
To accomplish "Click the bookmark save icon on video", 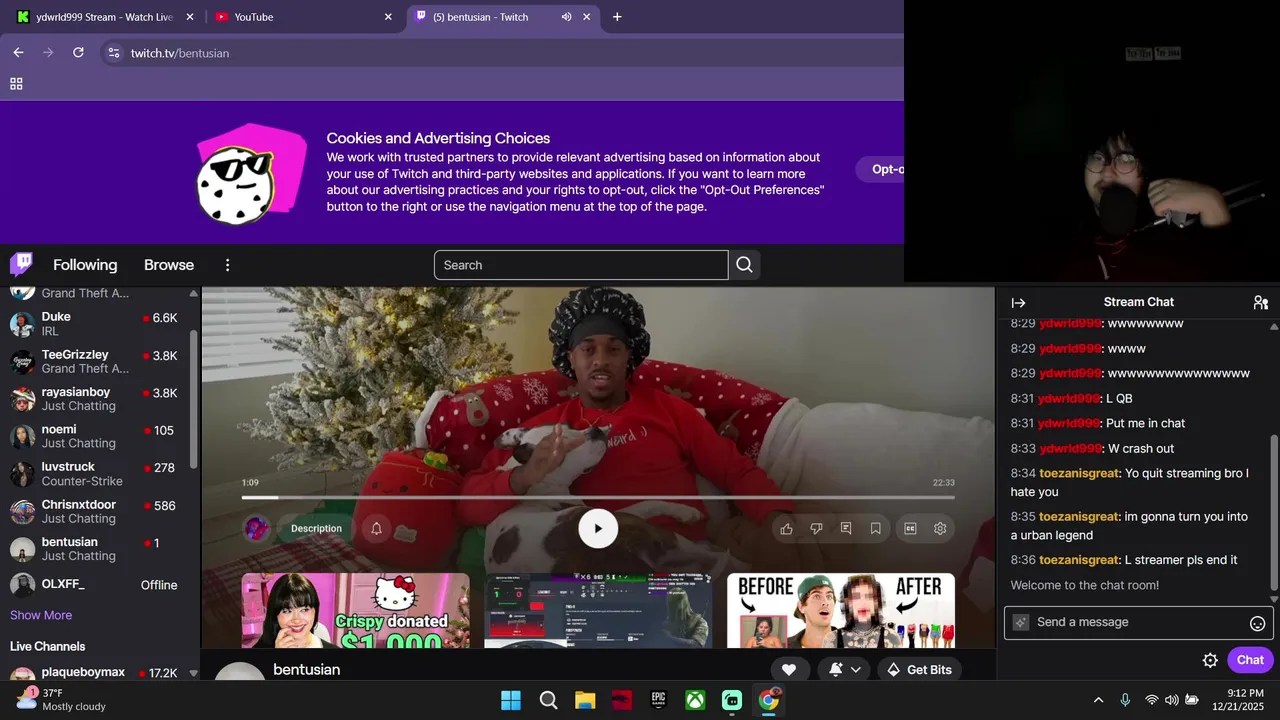I will coord(876,529).
